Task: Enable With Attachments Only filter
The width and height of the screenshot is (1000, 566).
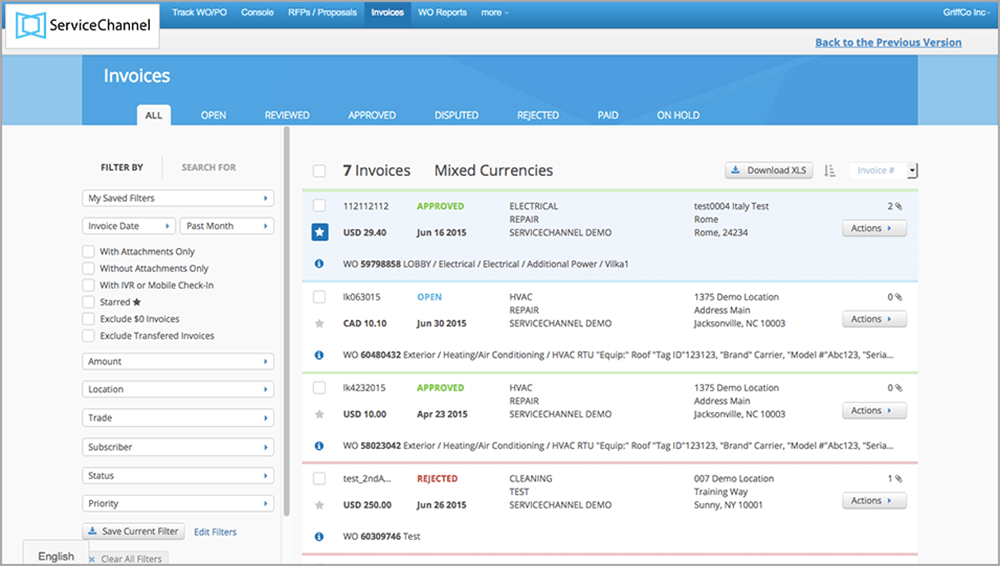Action: coord(89,252)
